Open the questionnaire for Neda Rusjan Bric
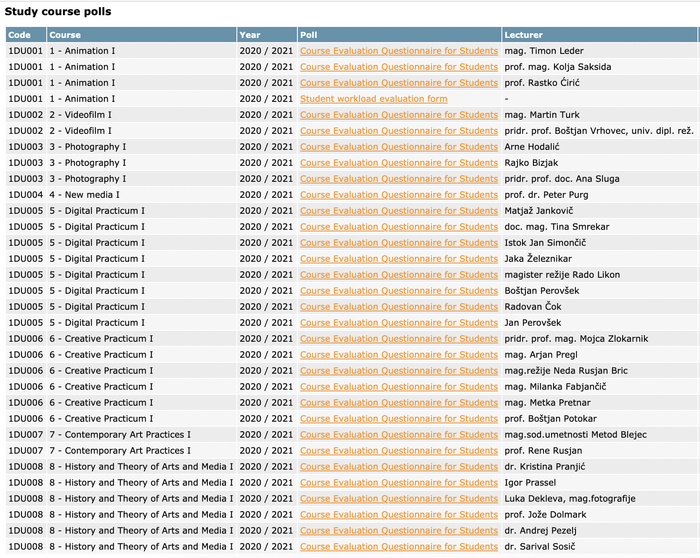This screenshot has width=700, height=558. click(399, 371)
